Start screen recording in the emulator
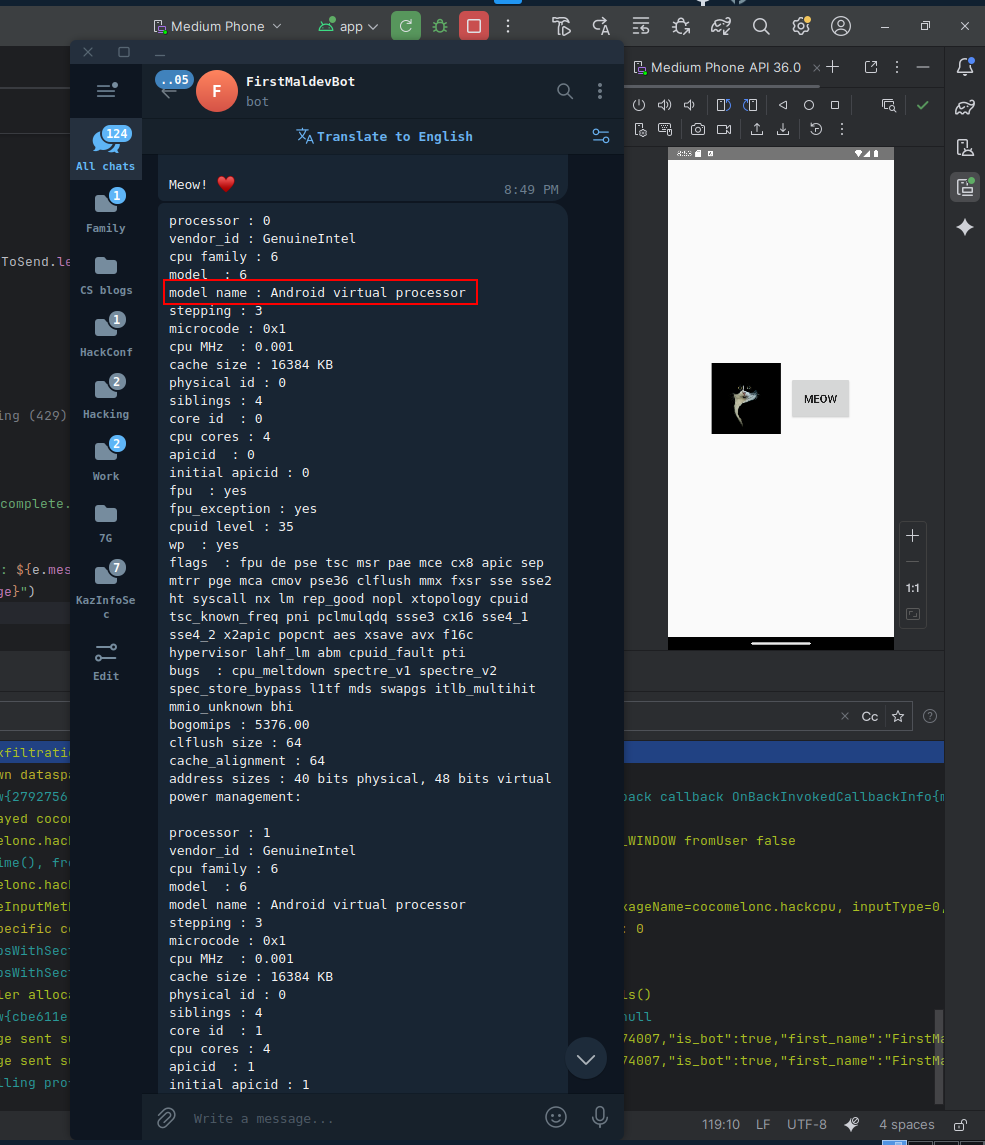This screenshot has height=1145, width=985. click(724, 128)
